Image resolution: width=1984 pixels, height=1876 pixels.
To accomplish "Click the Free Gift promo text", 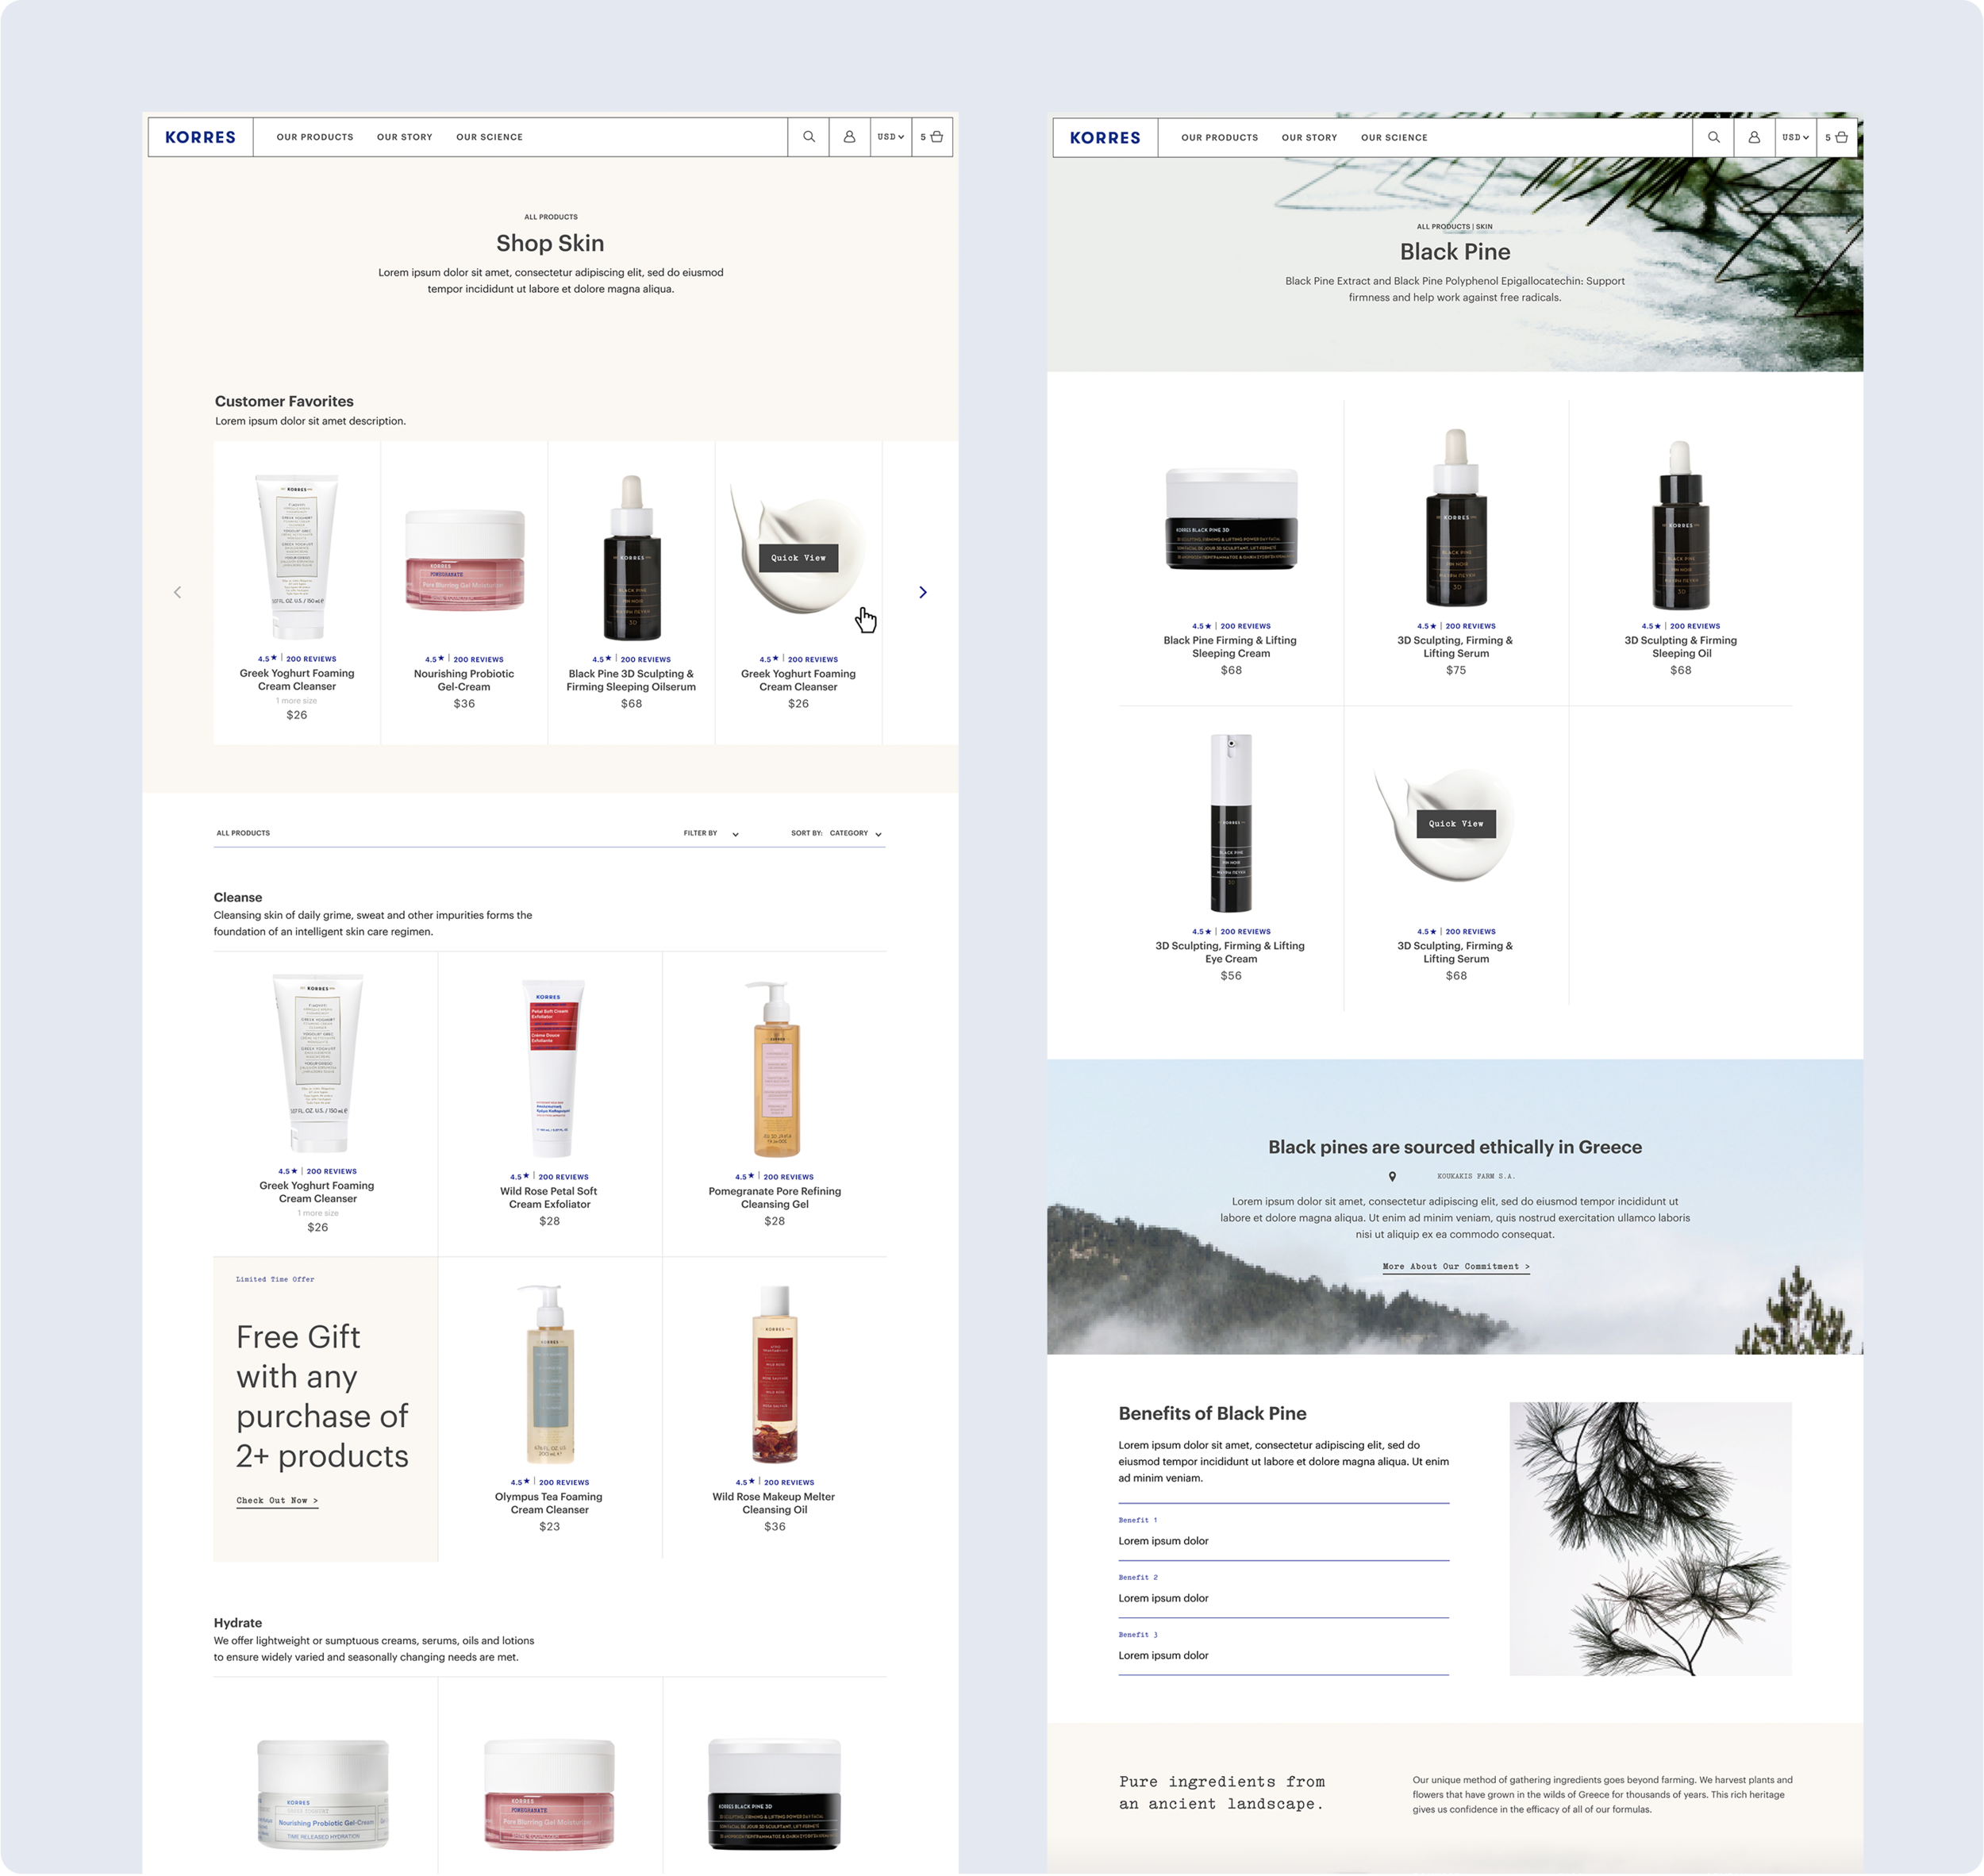I will (x=322, y=1397).
